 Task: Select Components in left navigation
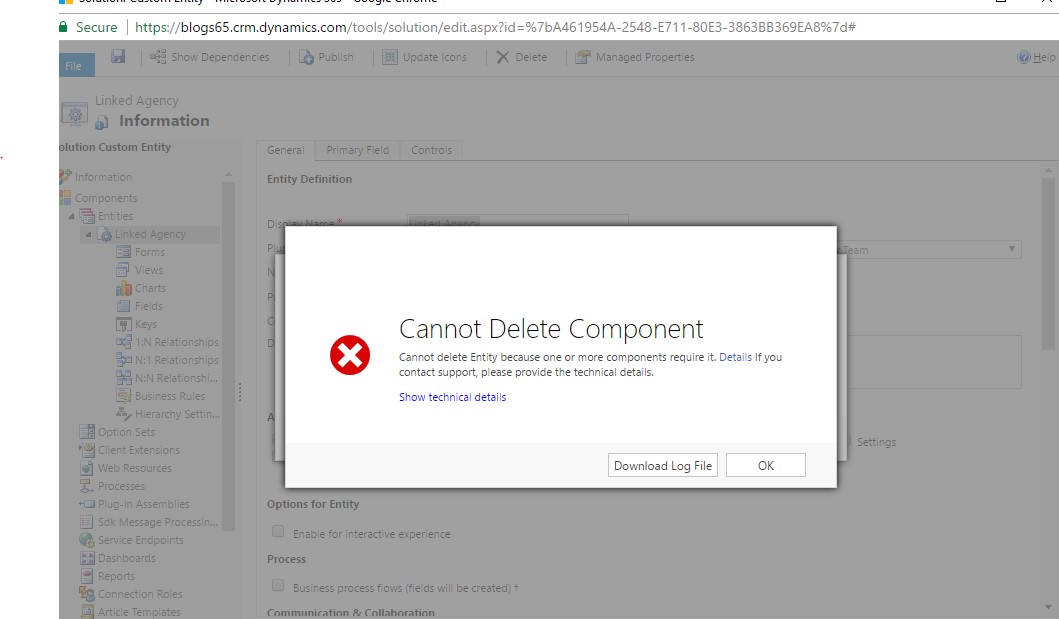(106, 198)
